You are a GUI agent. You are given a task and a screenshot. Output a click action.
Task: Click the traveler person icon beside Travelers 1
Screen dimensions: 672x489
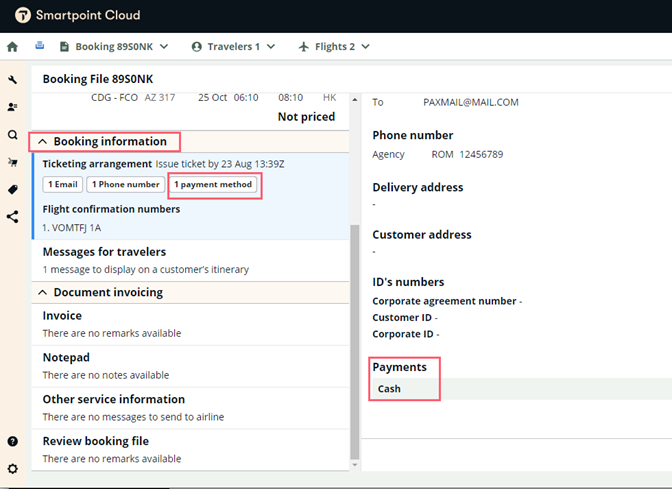point(197,46)
